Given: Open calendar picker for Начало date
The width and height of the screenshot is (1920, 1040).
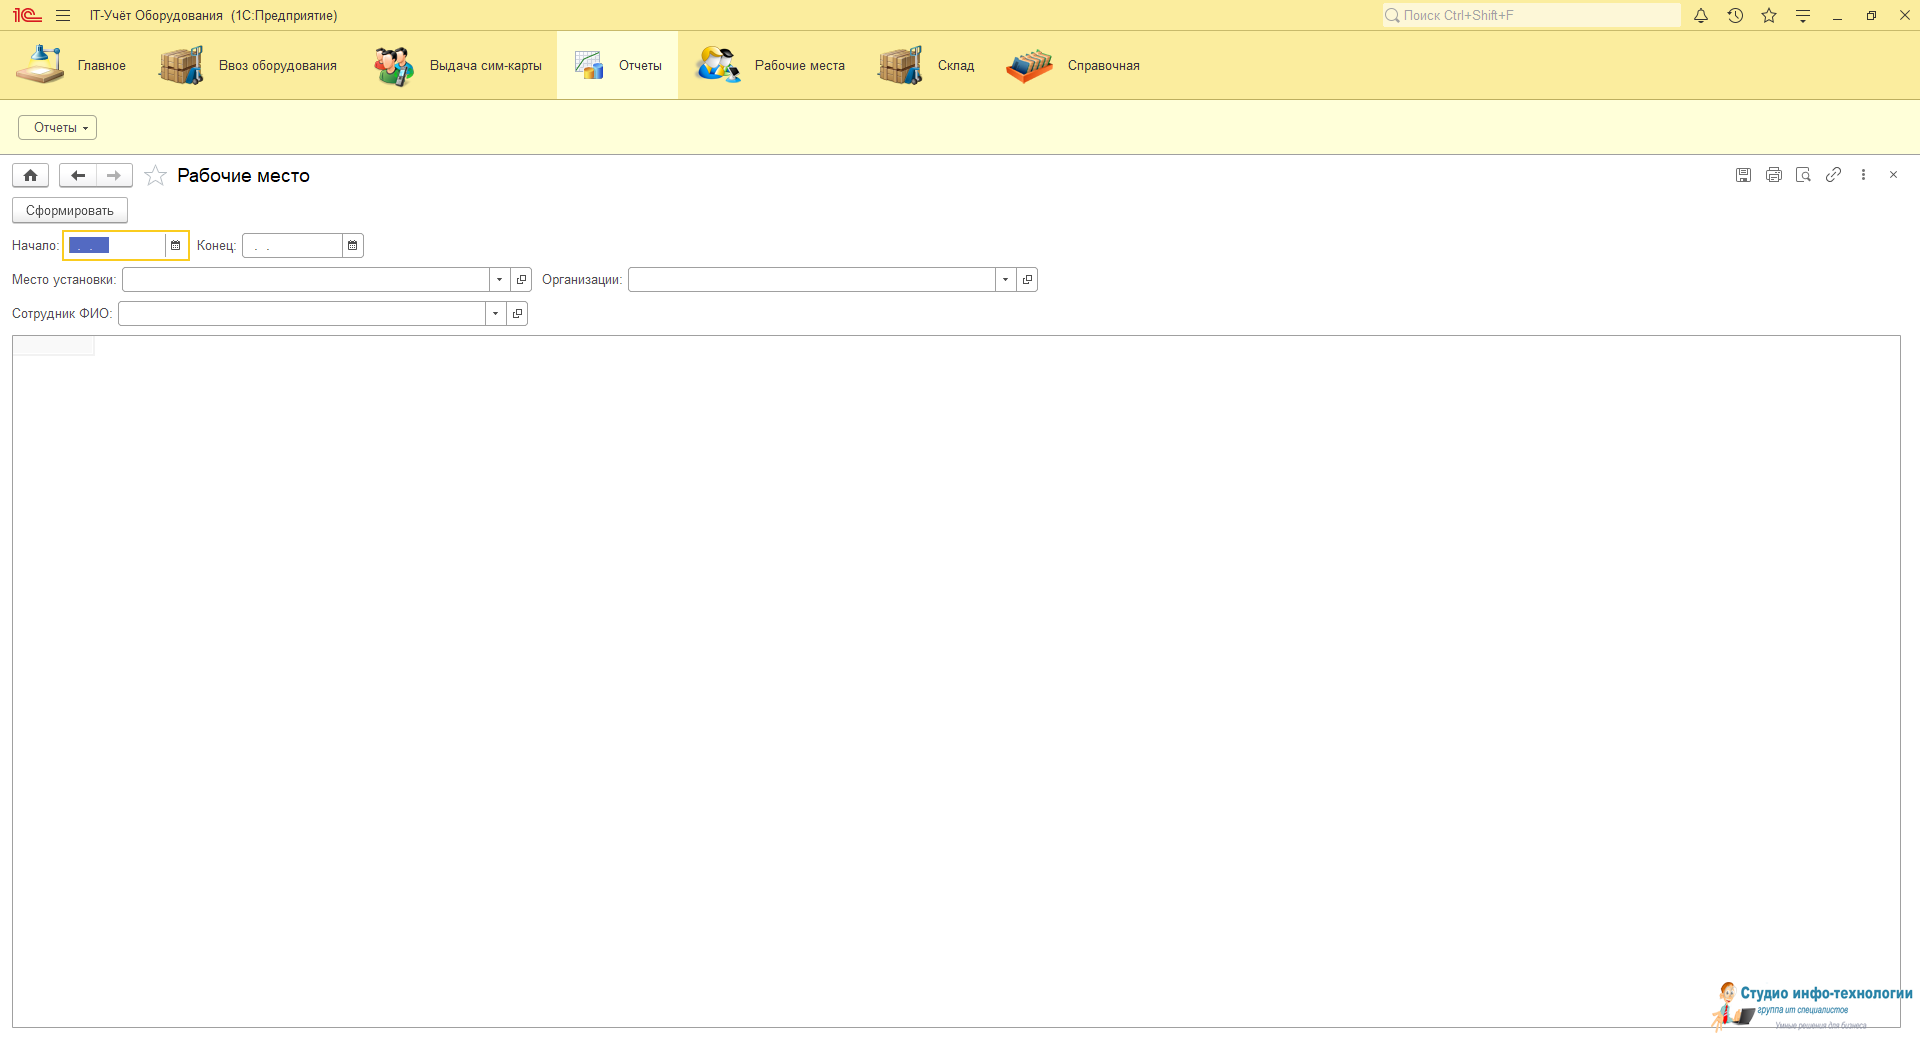Looking at the screenshot, I should pyautogui.click(x=176, y=246).
